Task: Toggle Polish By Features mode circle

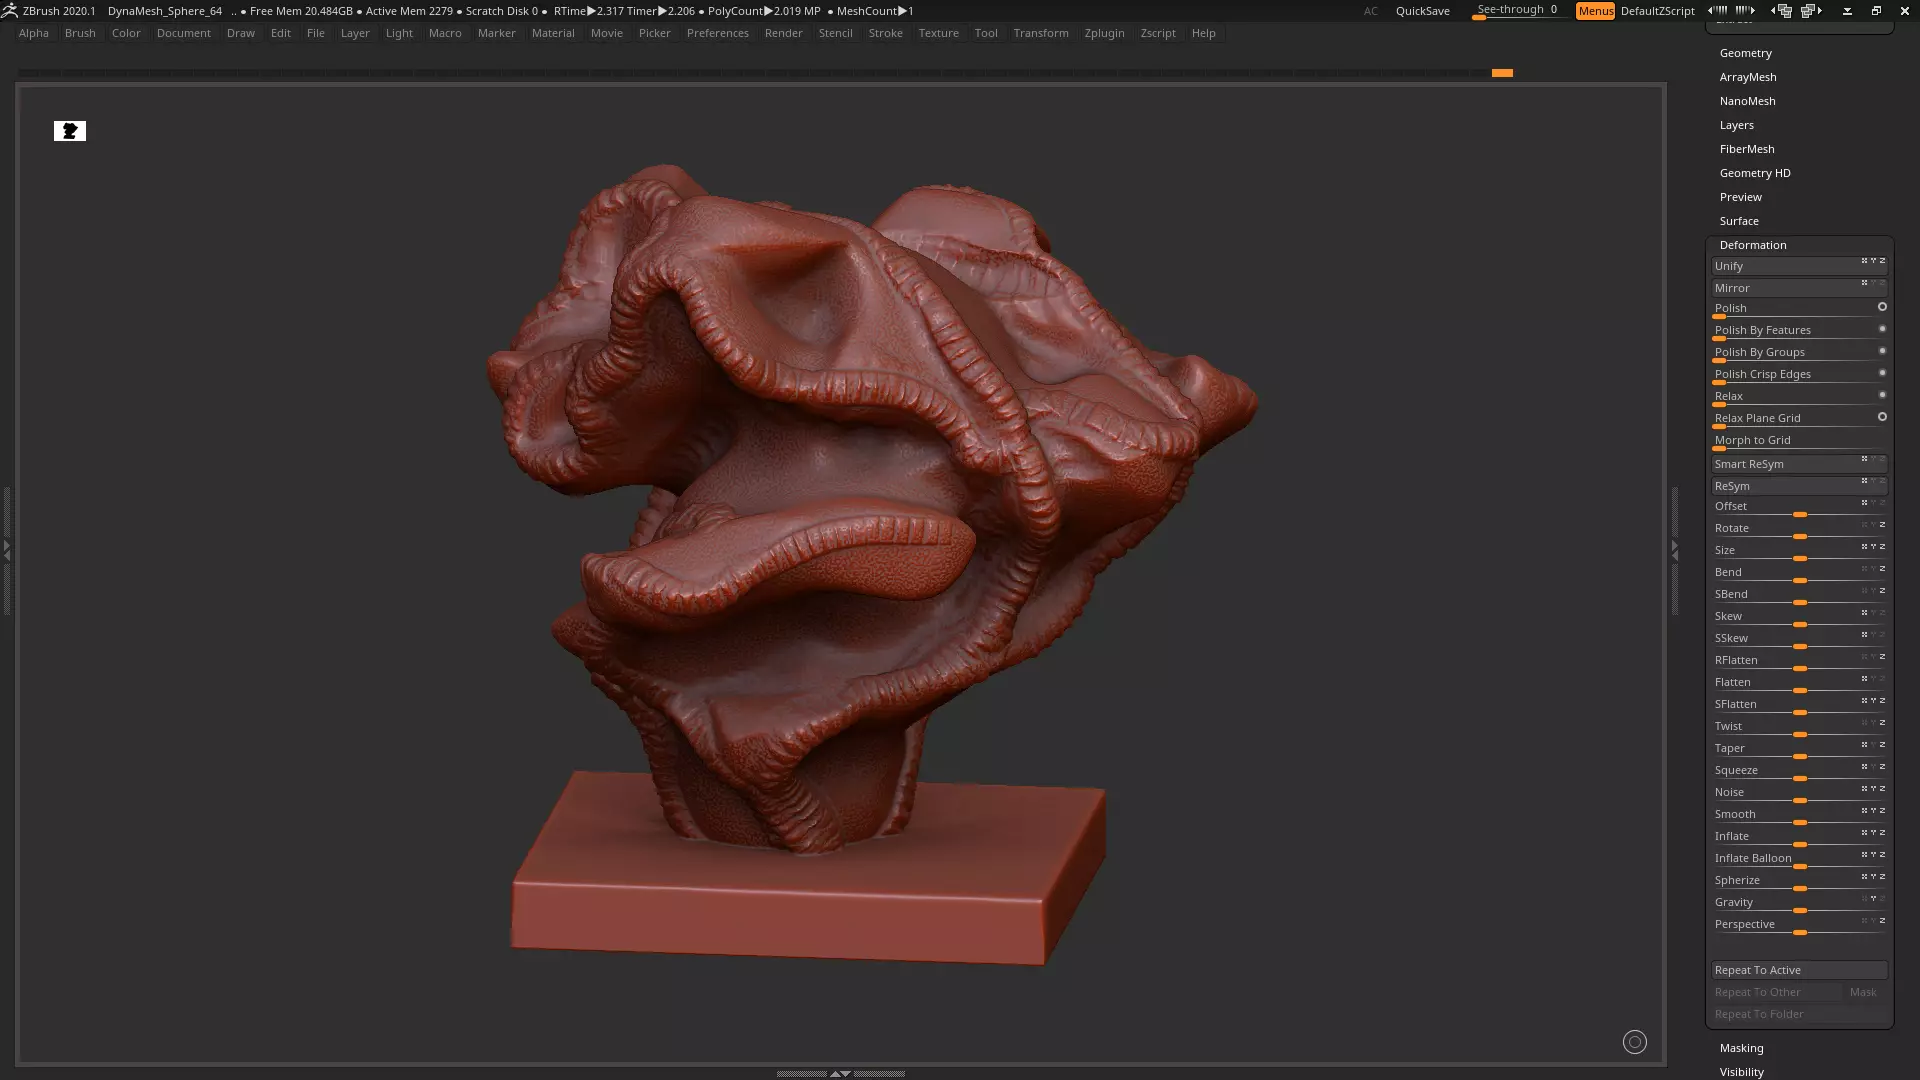Action: [1882, 329]
